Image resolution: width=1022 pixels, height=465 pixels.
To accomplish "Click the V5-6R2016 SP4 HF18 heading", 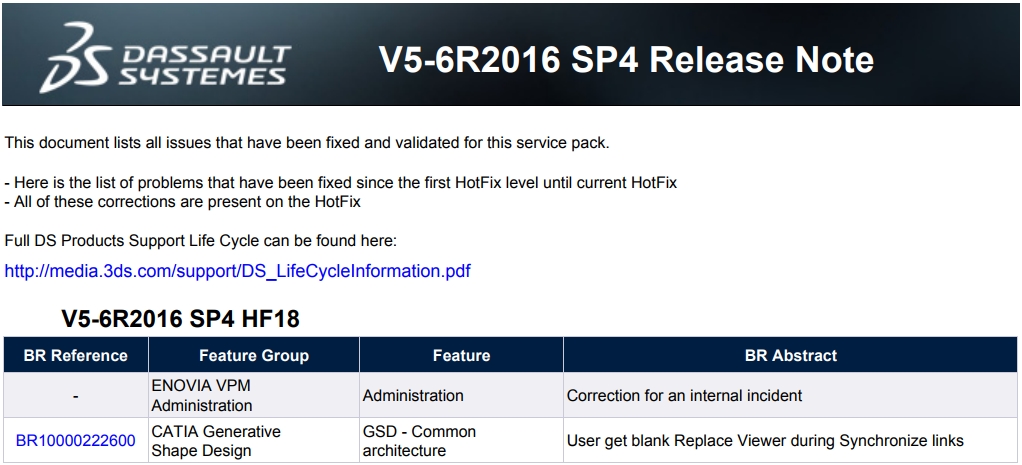I will (181, 319).
